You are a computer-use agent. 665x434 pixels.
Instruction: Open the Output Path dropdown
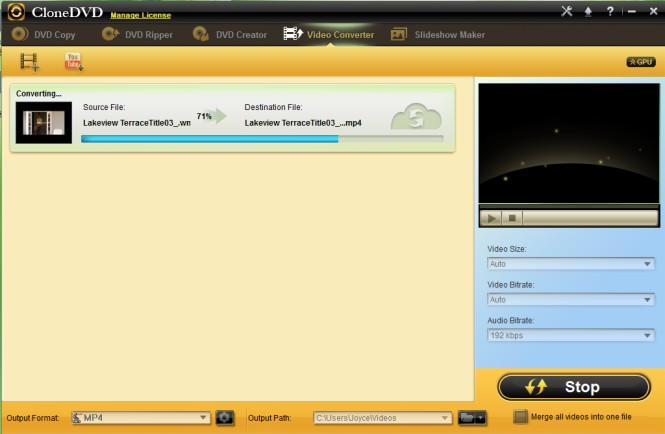pos(382,418)
